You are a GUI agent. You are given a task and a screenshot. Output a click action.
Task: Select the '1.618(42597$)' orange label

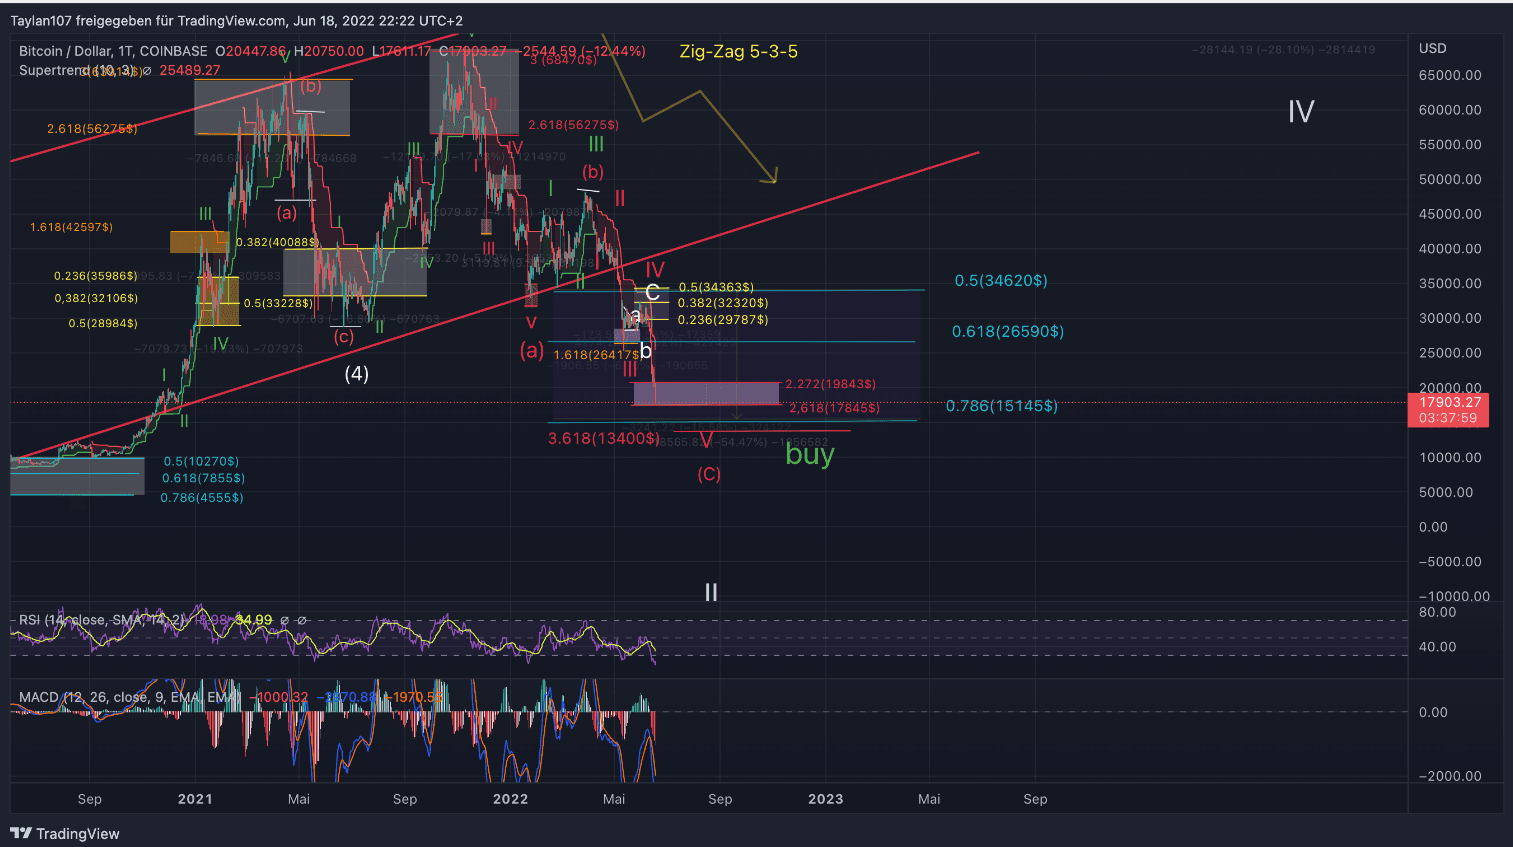[72, 228]
